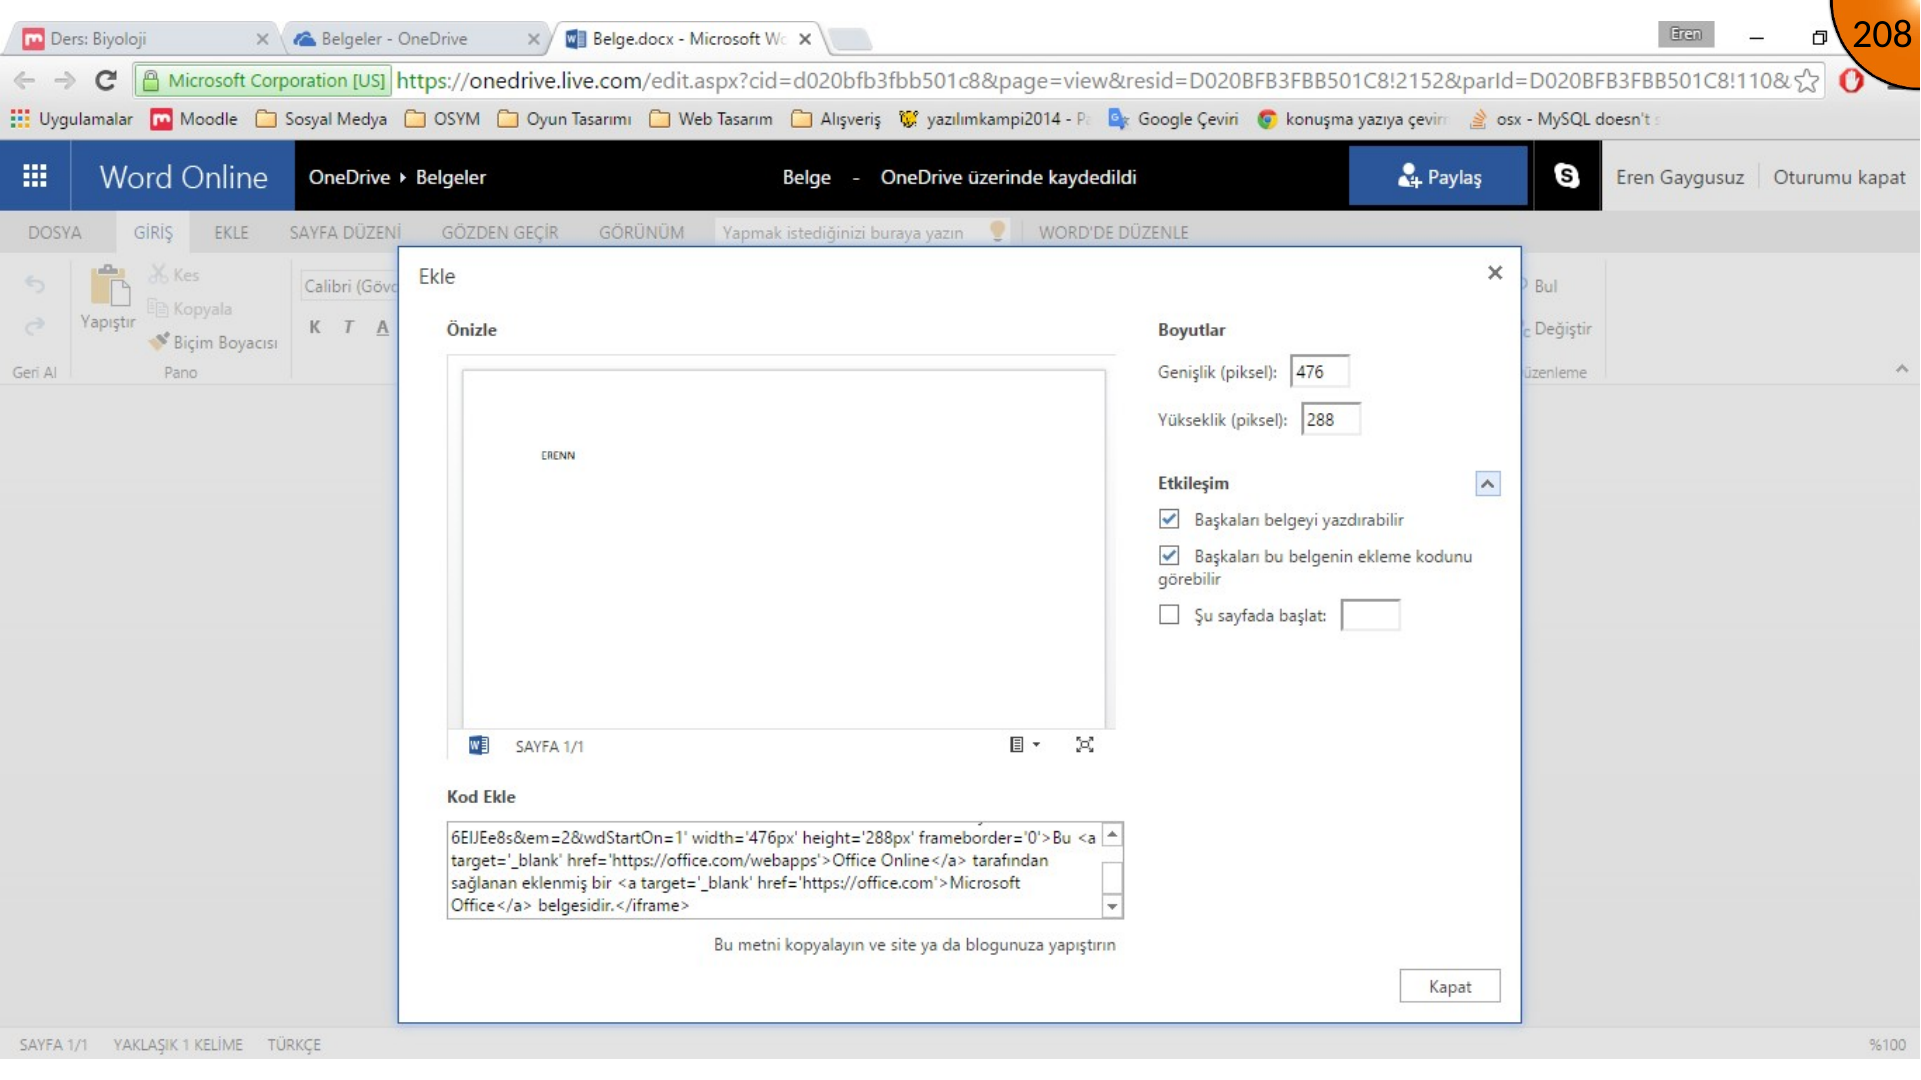
Task: Open the SAYFA DÜZENİ tab
Action: point(345,232)
